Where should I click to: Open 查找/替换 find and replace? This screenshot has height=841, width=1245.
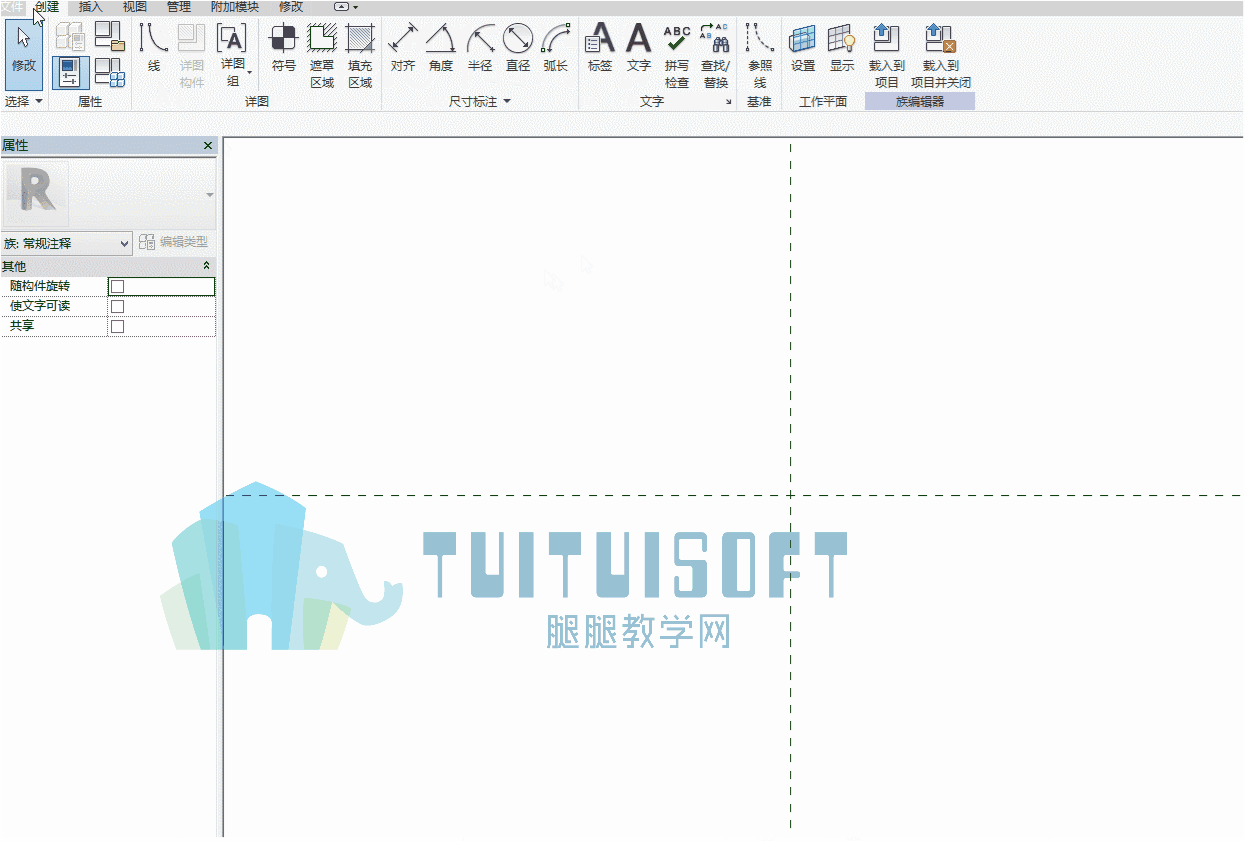point(715,56)
